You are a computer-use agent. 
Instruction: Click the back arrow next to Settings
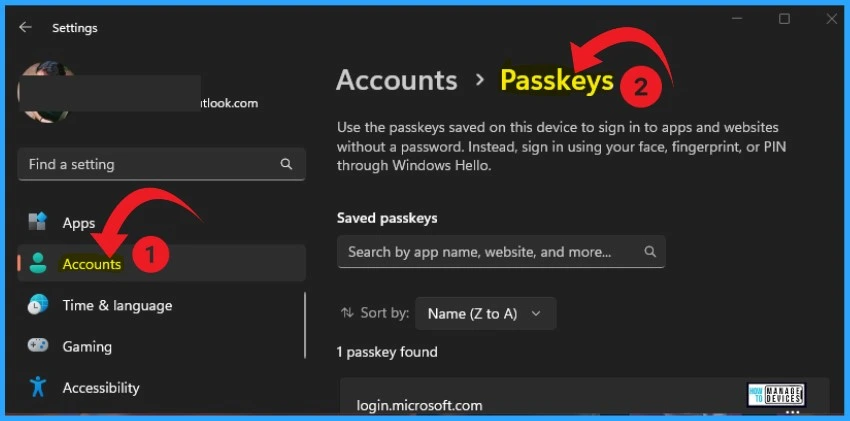[25, 28]
